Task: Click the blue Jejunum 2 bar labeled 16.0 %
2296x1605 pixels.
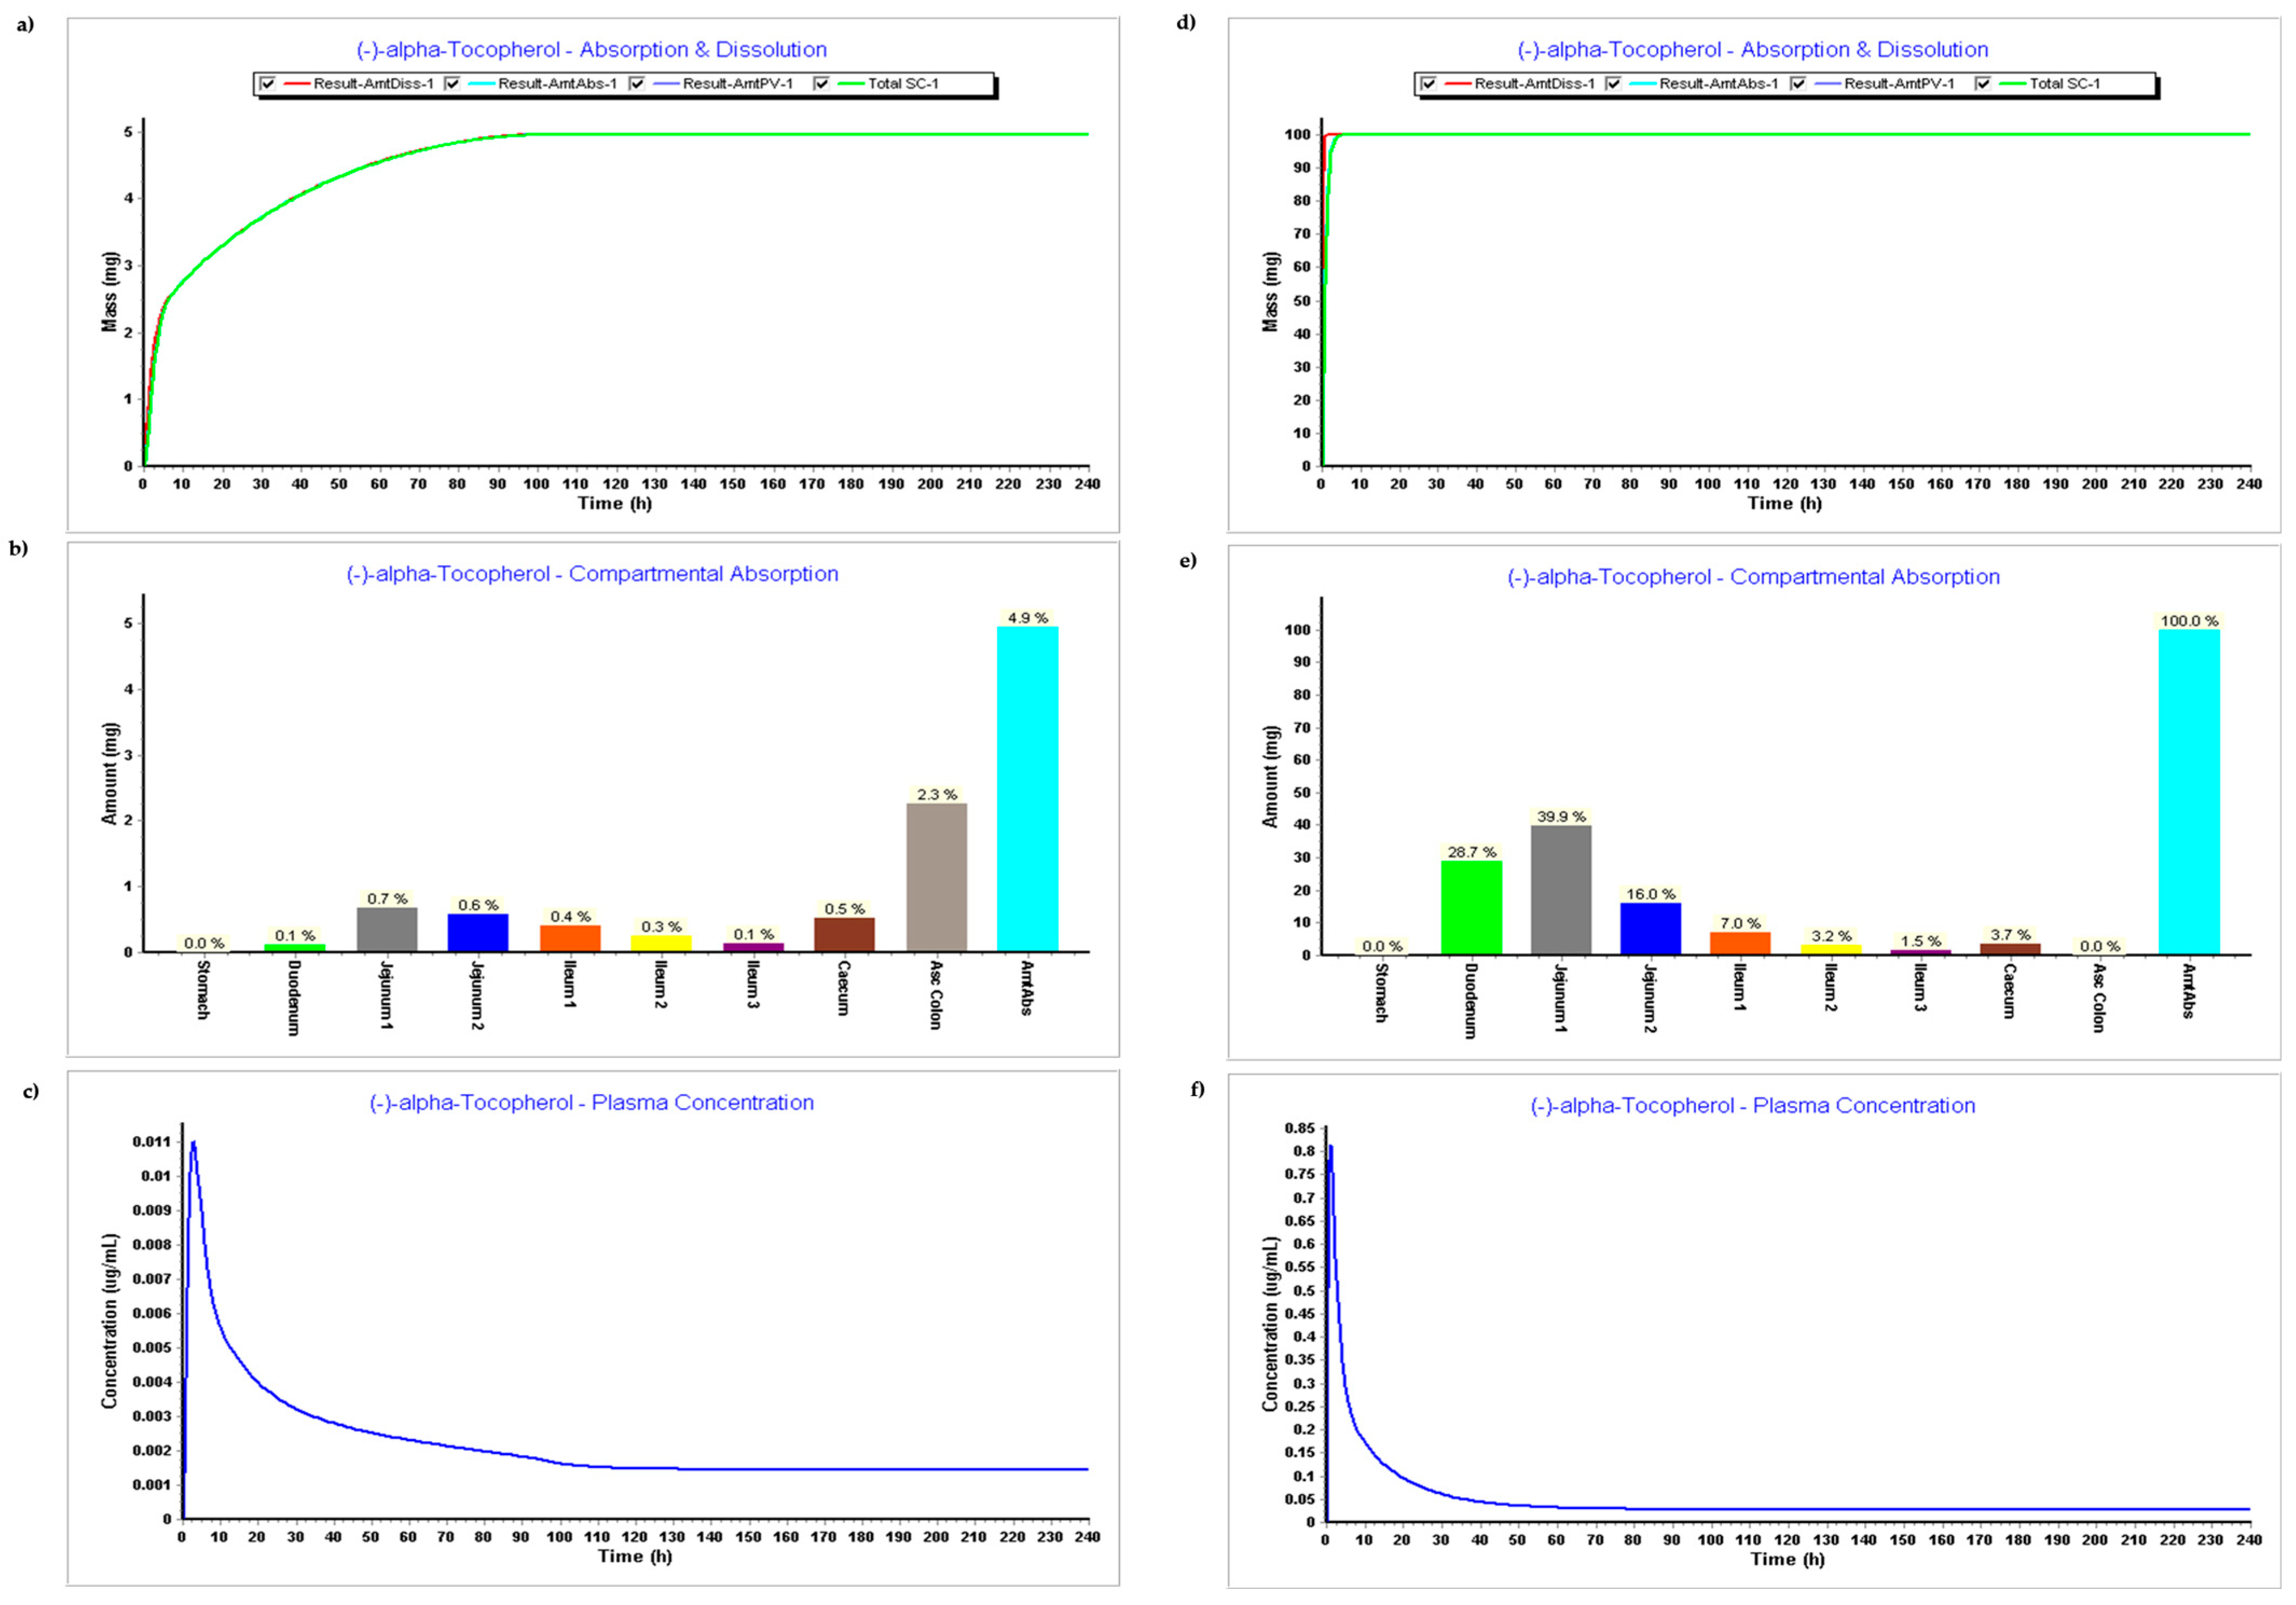Action: [1651, 928]
